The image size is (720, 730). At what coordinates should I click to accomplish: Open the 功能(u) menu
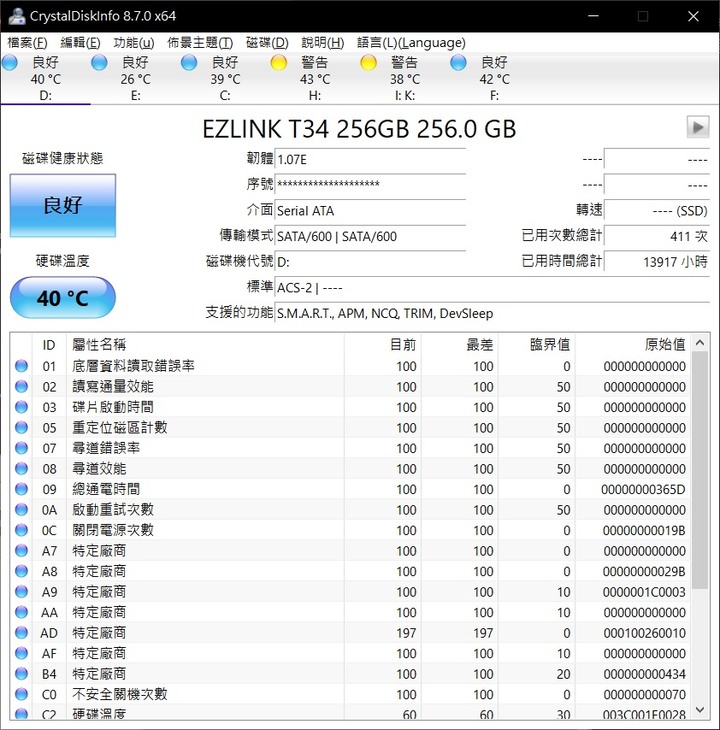[x=134, y=43]
